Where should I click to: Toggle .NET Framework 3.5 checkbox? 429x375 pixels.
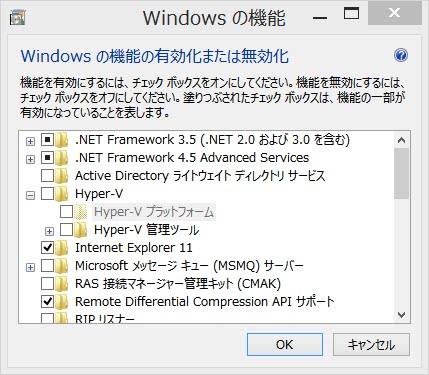click(47, 140)
